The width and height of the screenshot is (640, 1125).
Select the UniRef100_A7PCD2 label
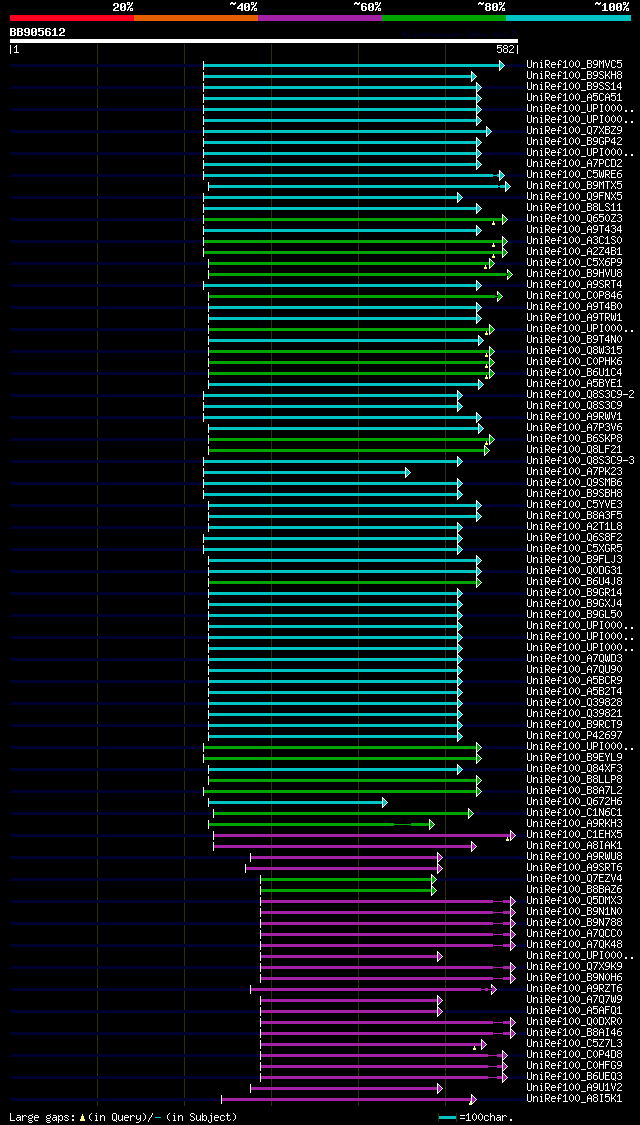[x=574, y=164]
